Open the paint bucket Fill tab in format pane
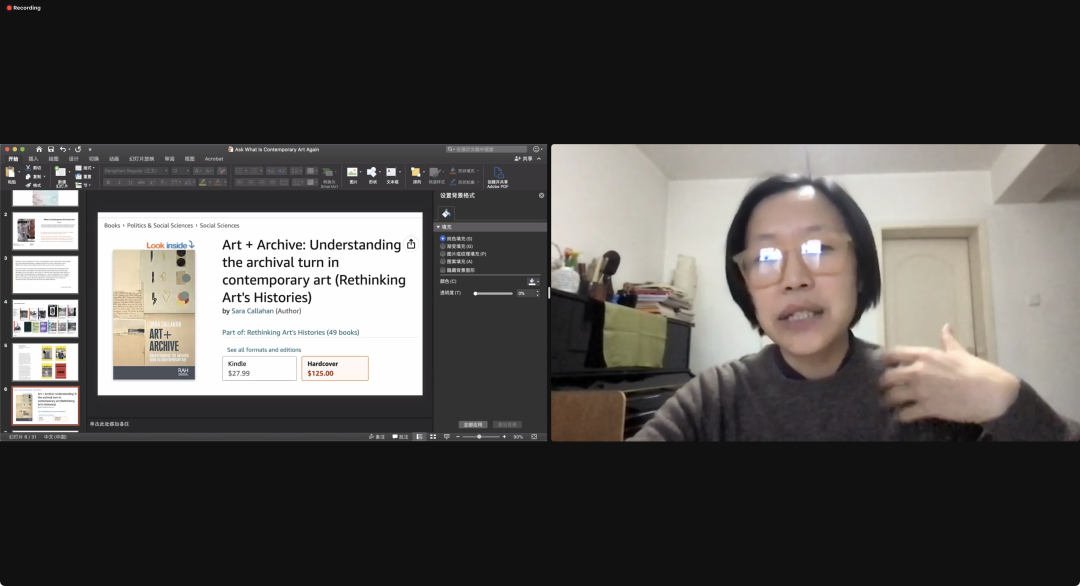Viewport: 1080px width, 586px height. click(x=446, y=213)
